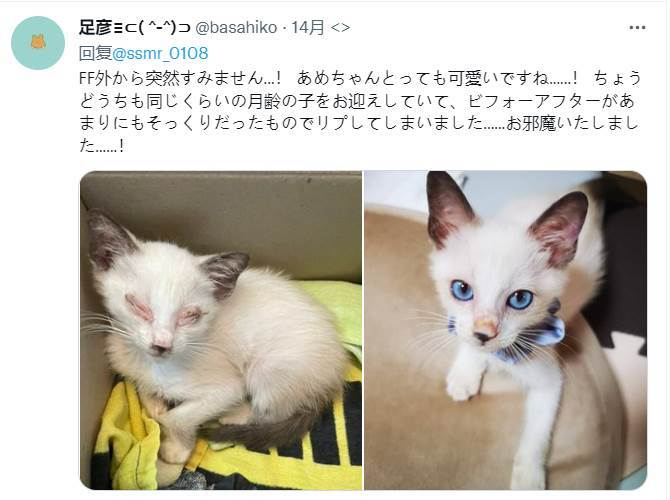Open the @basahiko profile handle
Viewport: 670px width, 500px height.
pyautogui.click(x=236, y=28)
